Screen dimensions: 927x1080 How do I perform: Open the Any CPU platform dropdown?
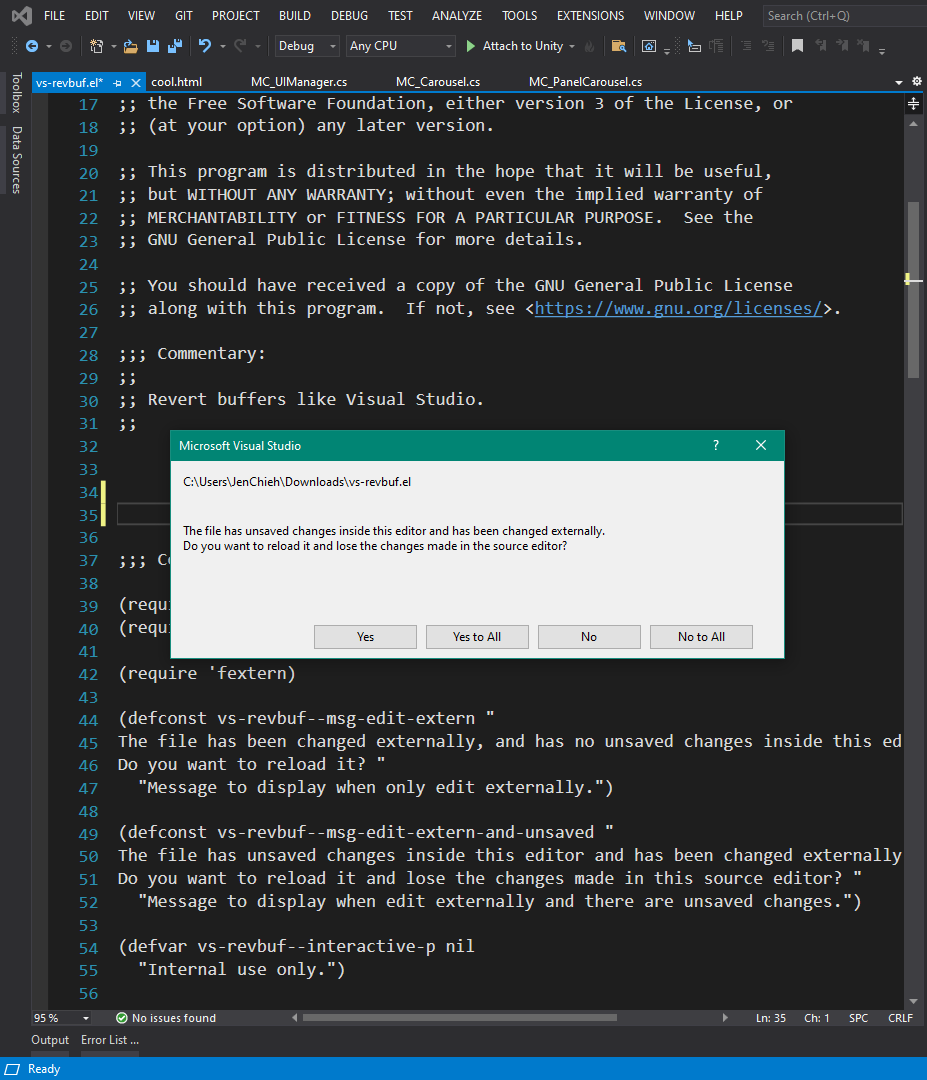[401, 46]
